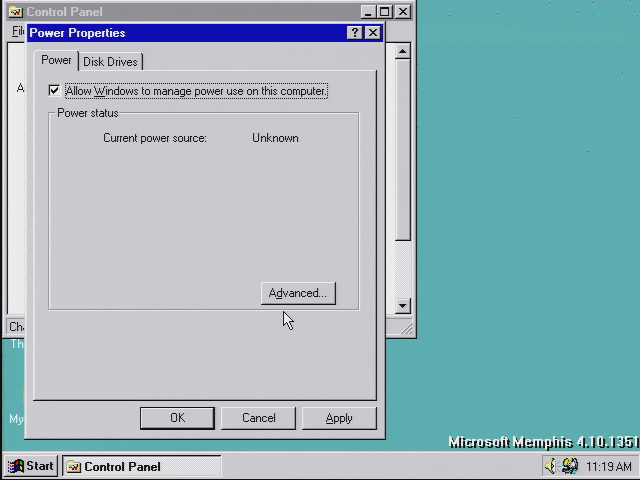
Task: Click the Control Panel title bar icon
Action: pos(16,12)
